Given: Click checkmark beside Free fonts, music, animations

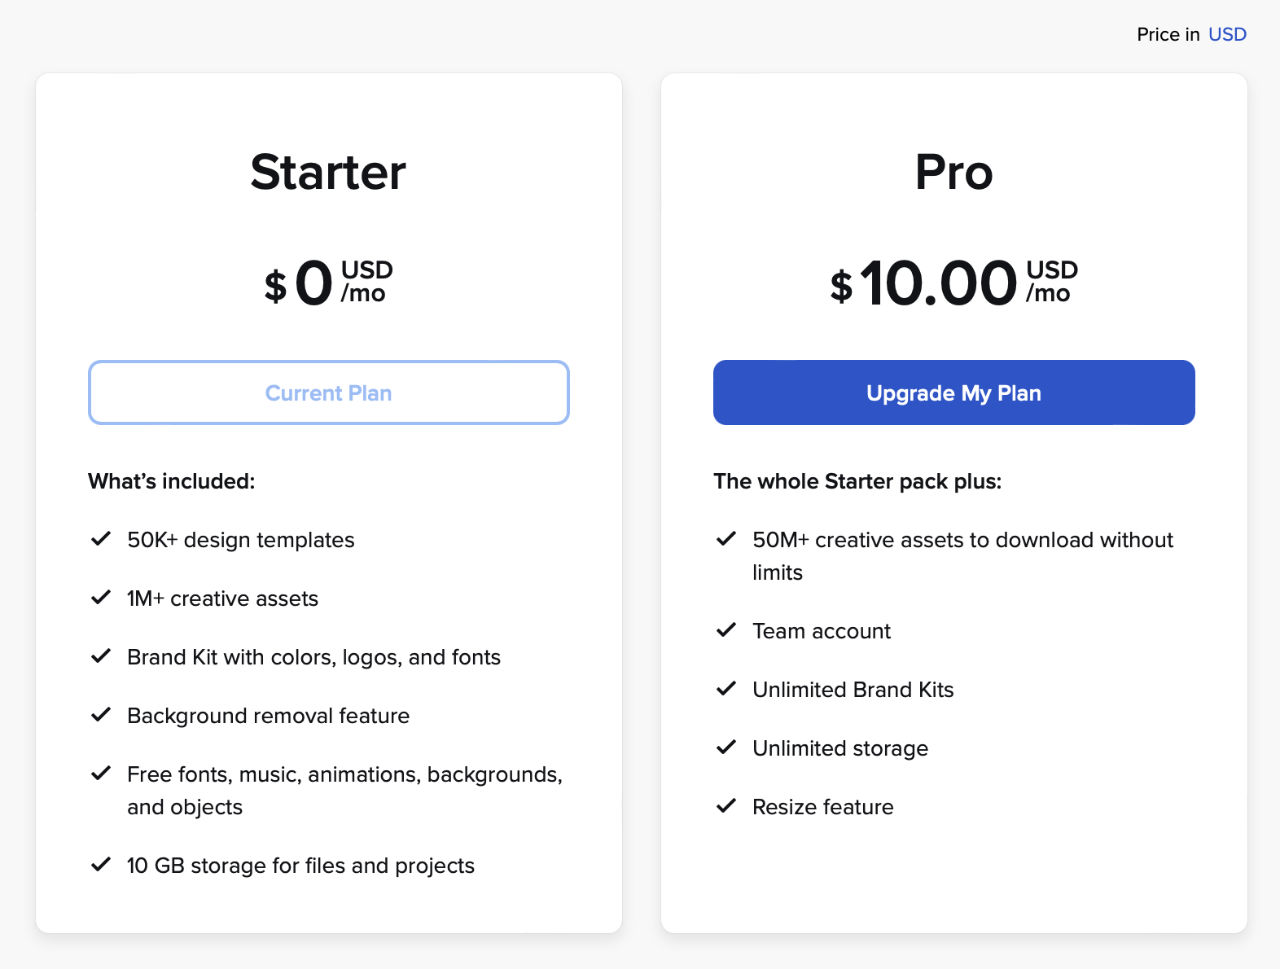Looking at the screenshot, I should (x=101, y=773).
